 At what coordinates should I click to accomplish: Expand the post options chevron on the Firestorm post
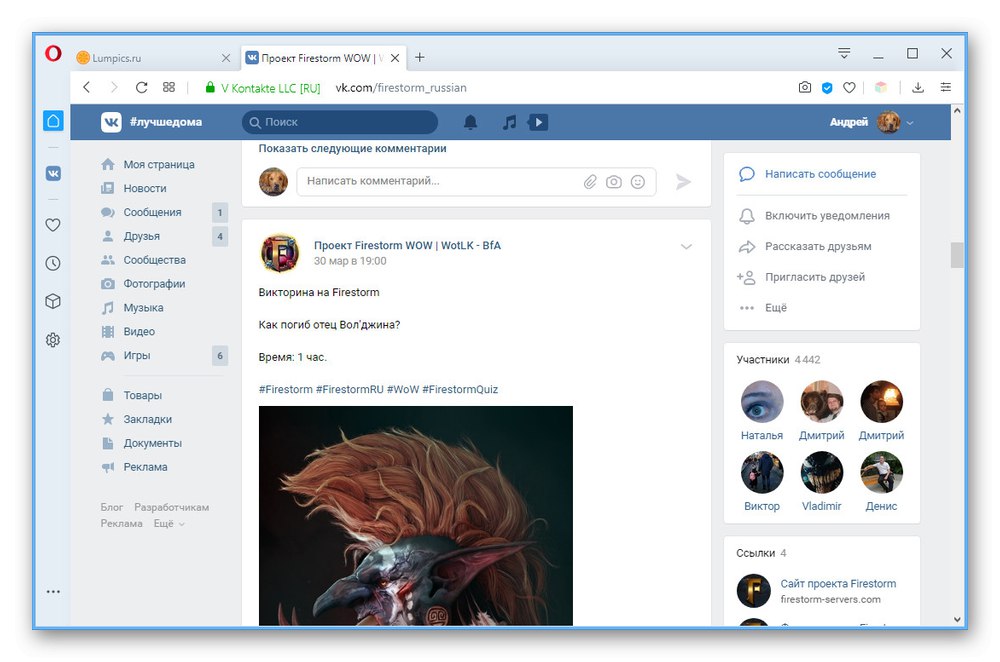pos(686,247)
